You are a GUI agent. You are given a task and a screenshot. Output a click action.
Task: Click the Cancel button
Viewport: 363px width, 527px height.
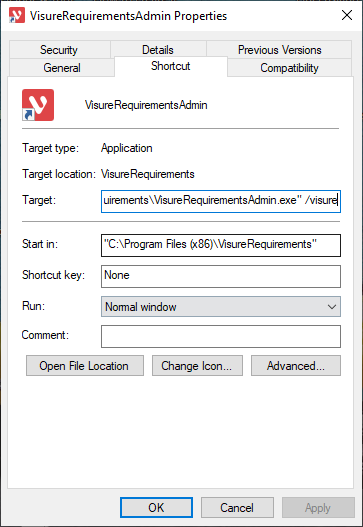click(x=237, y=508)
